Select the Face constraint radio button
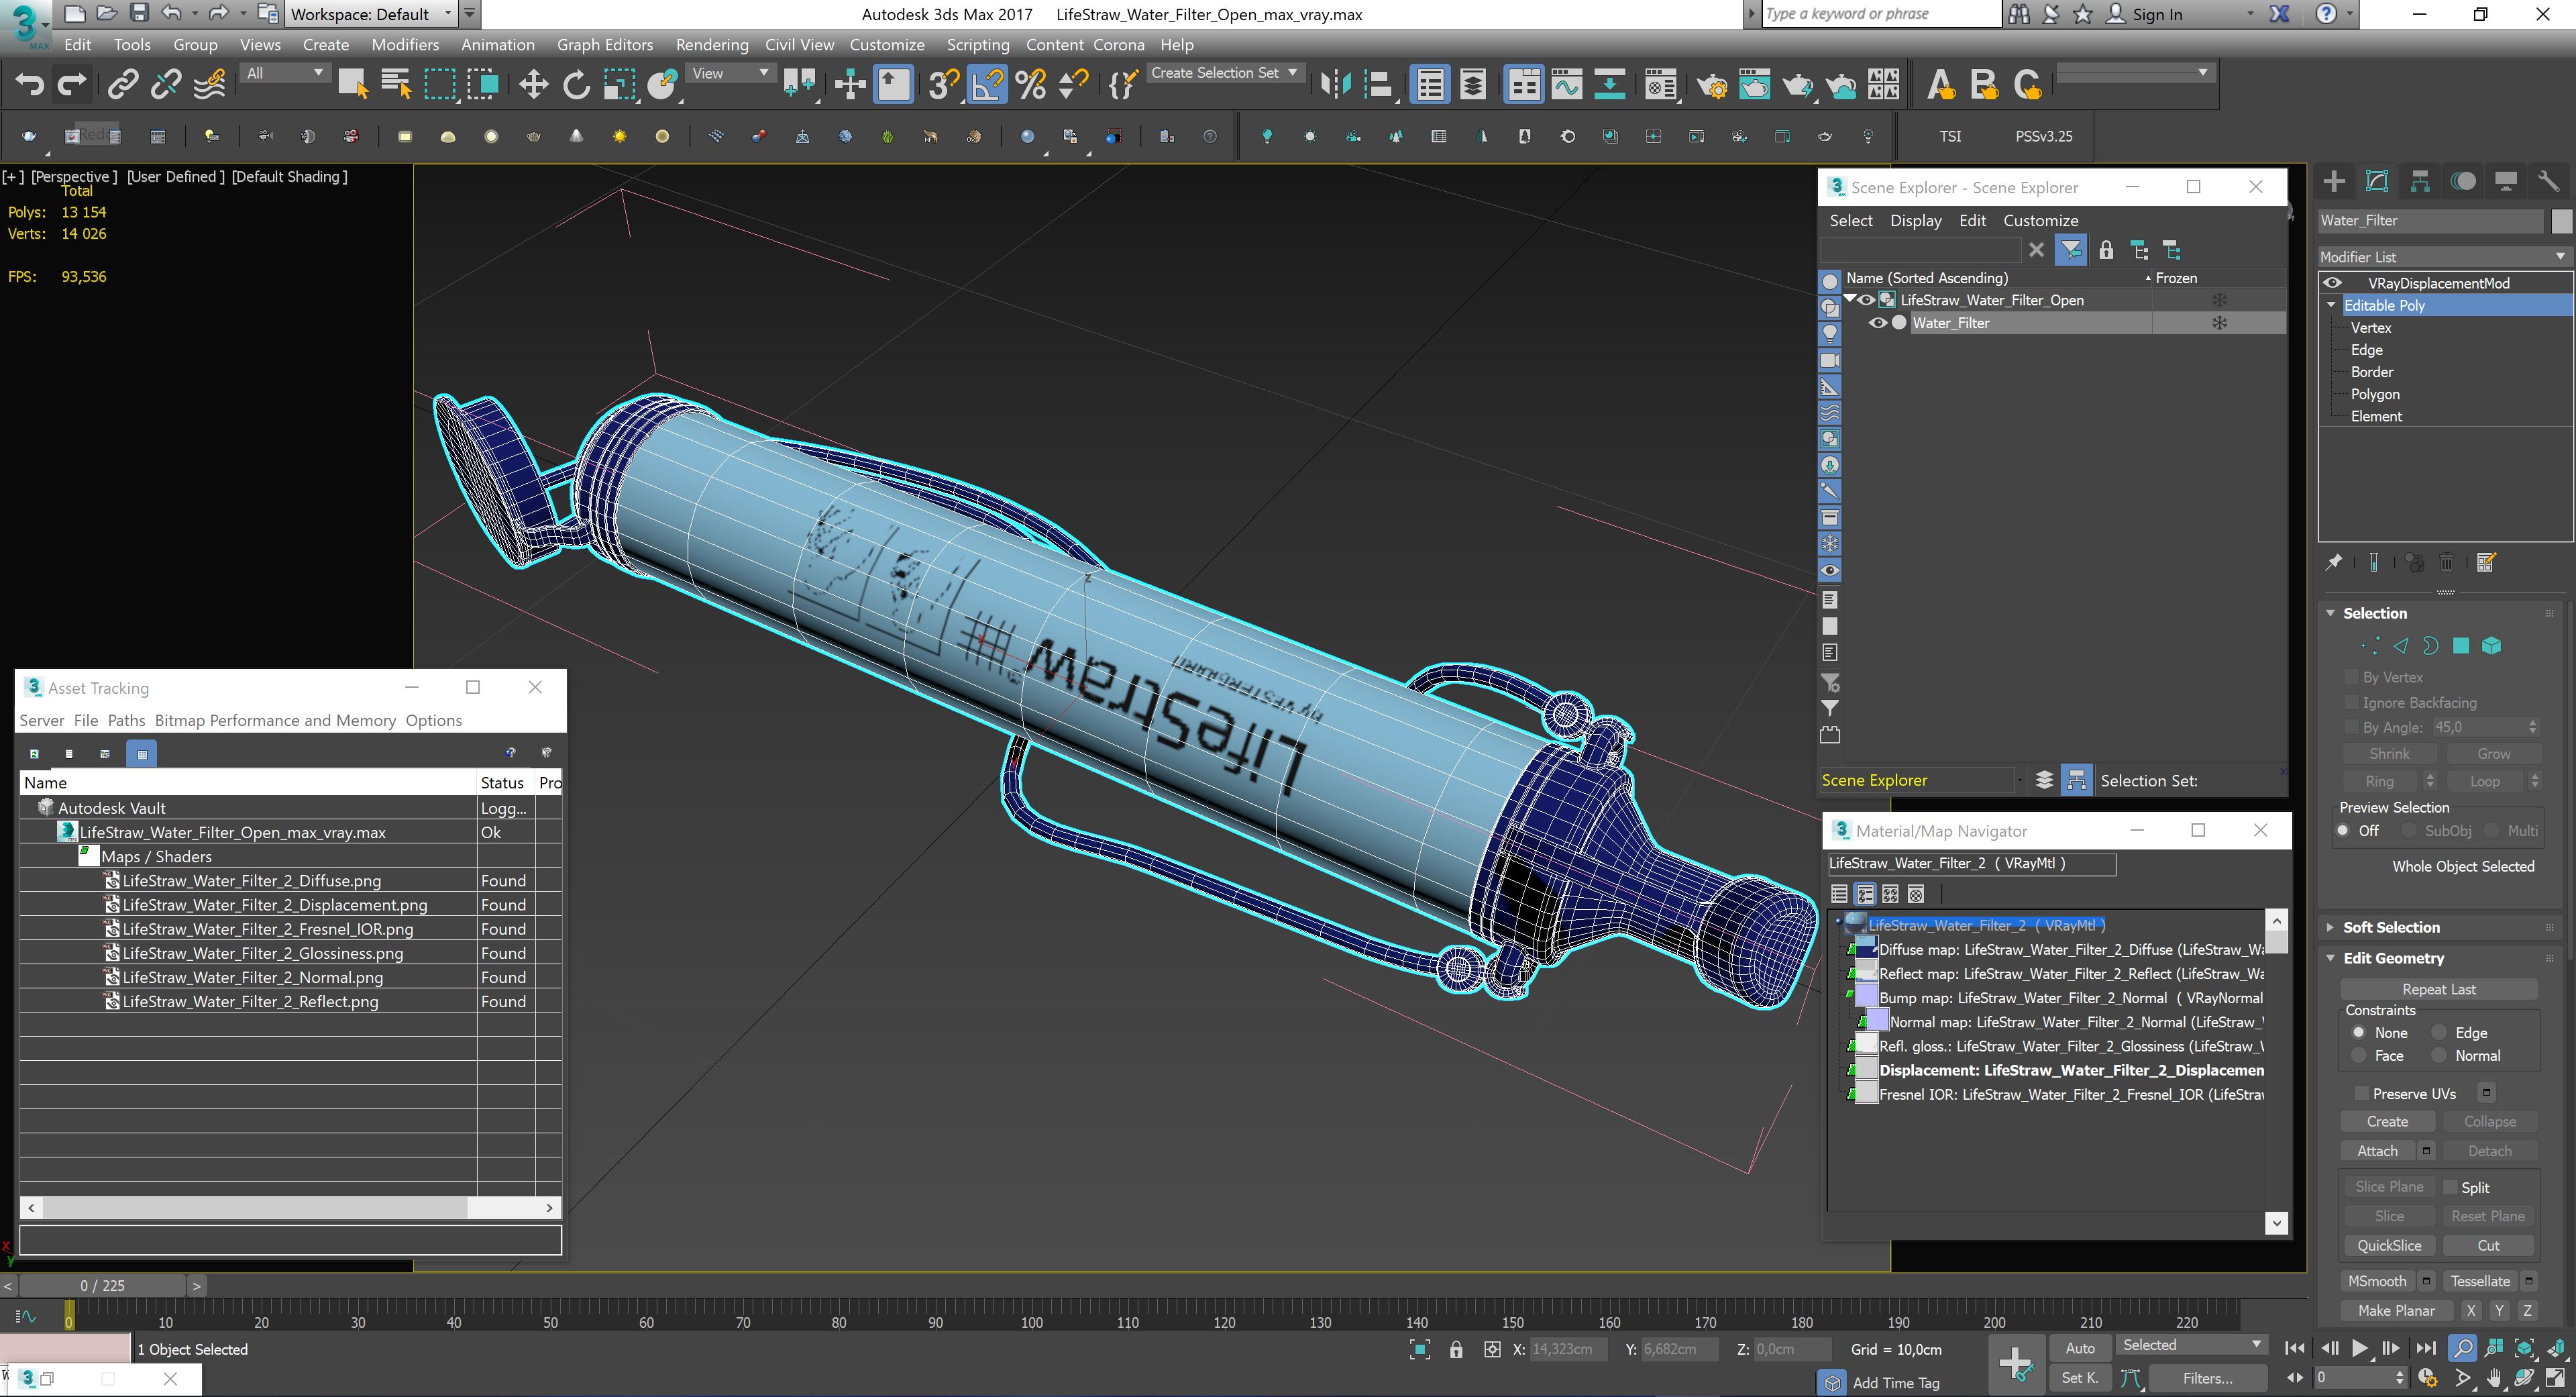This screenshot has height=1397, width=2576. pyautogui.click(x=2358, y=1055)
